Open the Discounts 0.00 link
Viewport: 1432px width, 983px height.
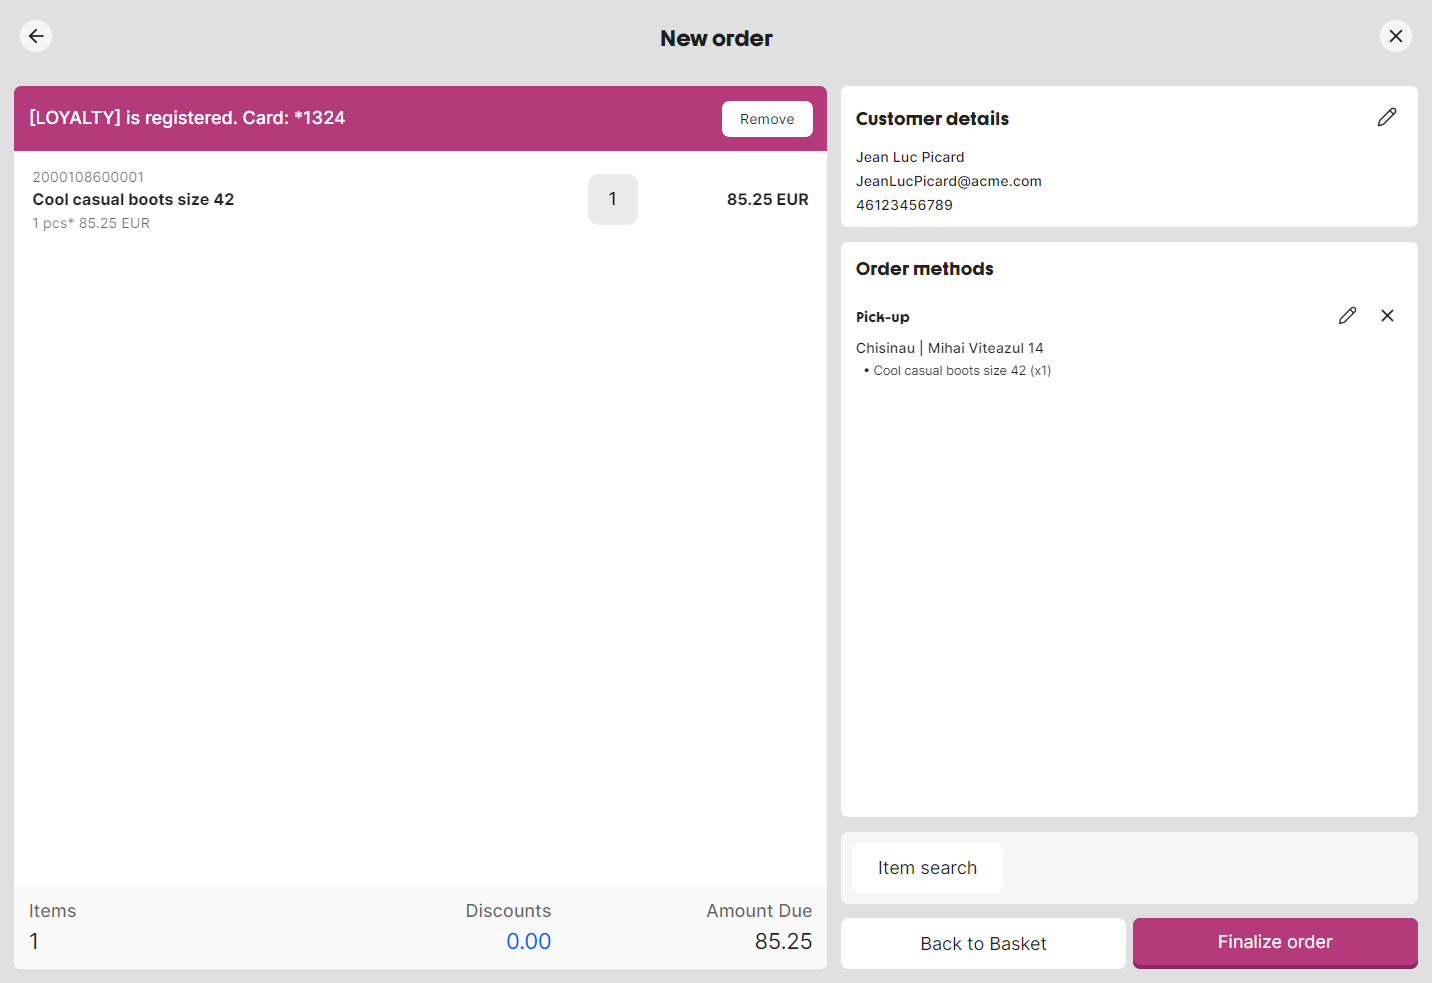point(529,941)
